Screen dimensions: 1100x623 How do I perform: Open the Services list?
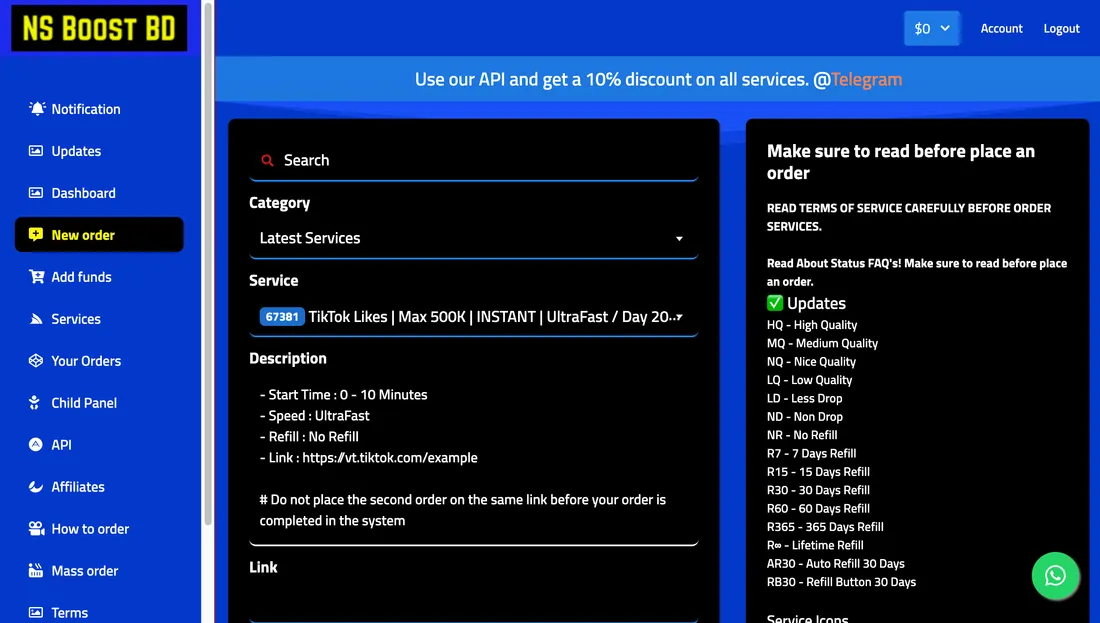tap(76, 319)
